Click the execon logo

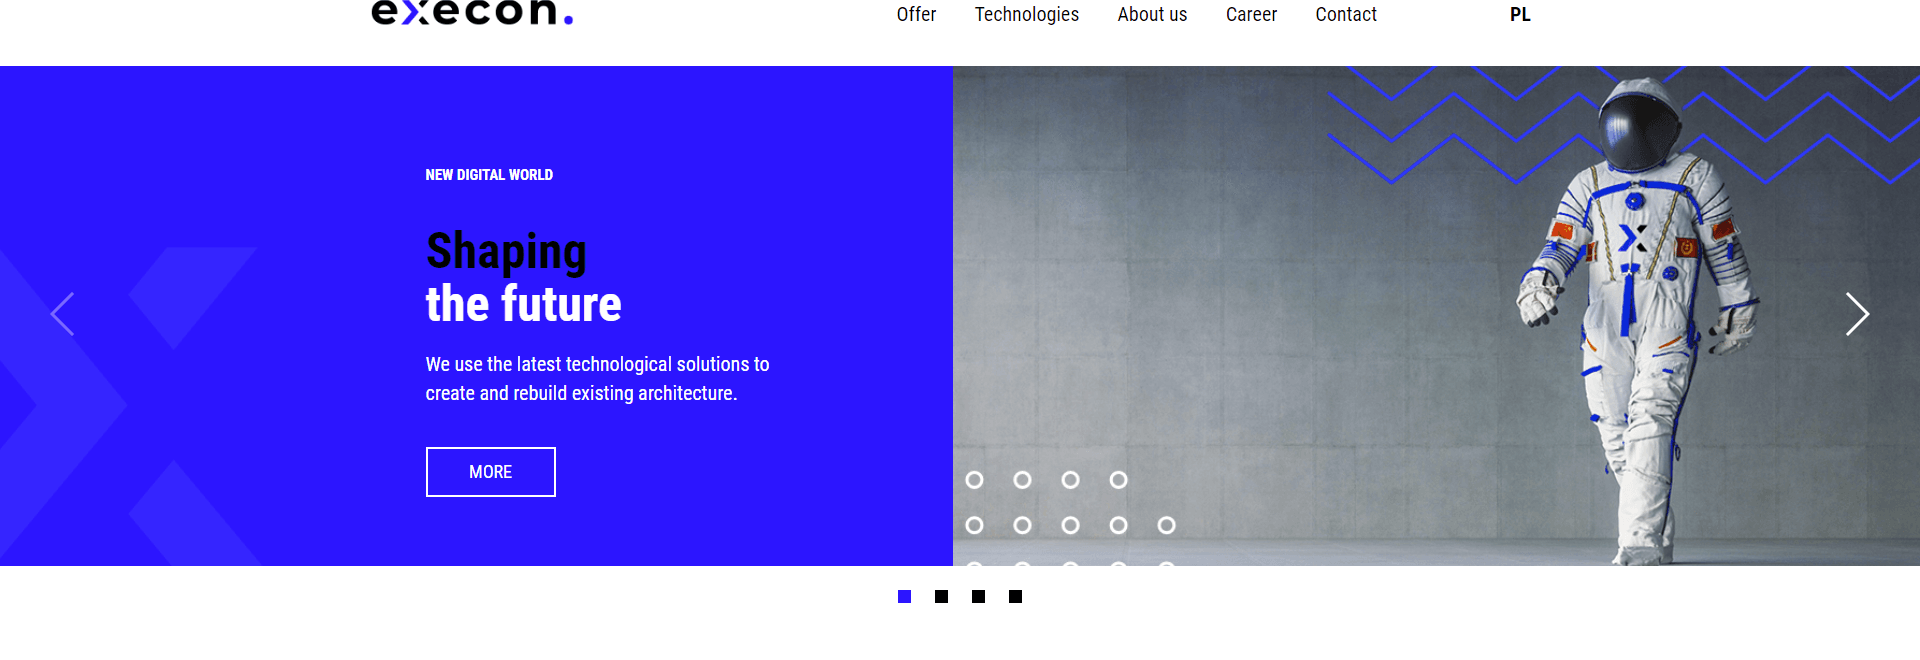point(472,12)
